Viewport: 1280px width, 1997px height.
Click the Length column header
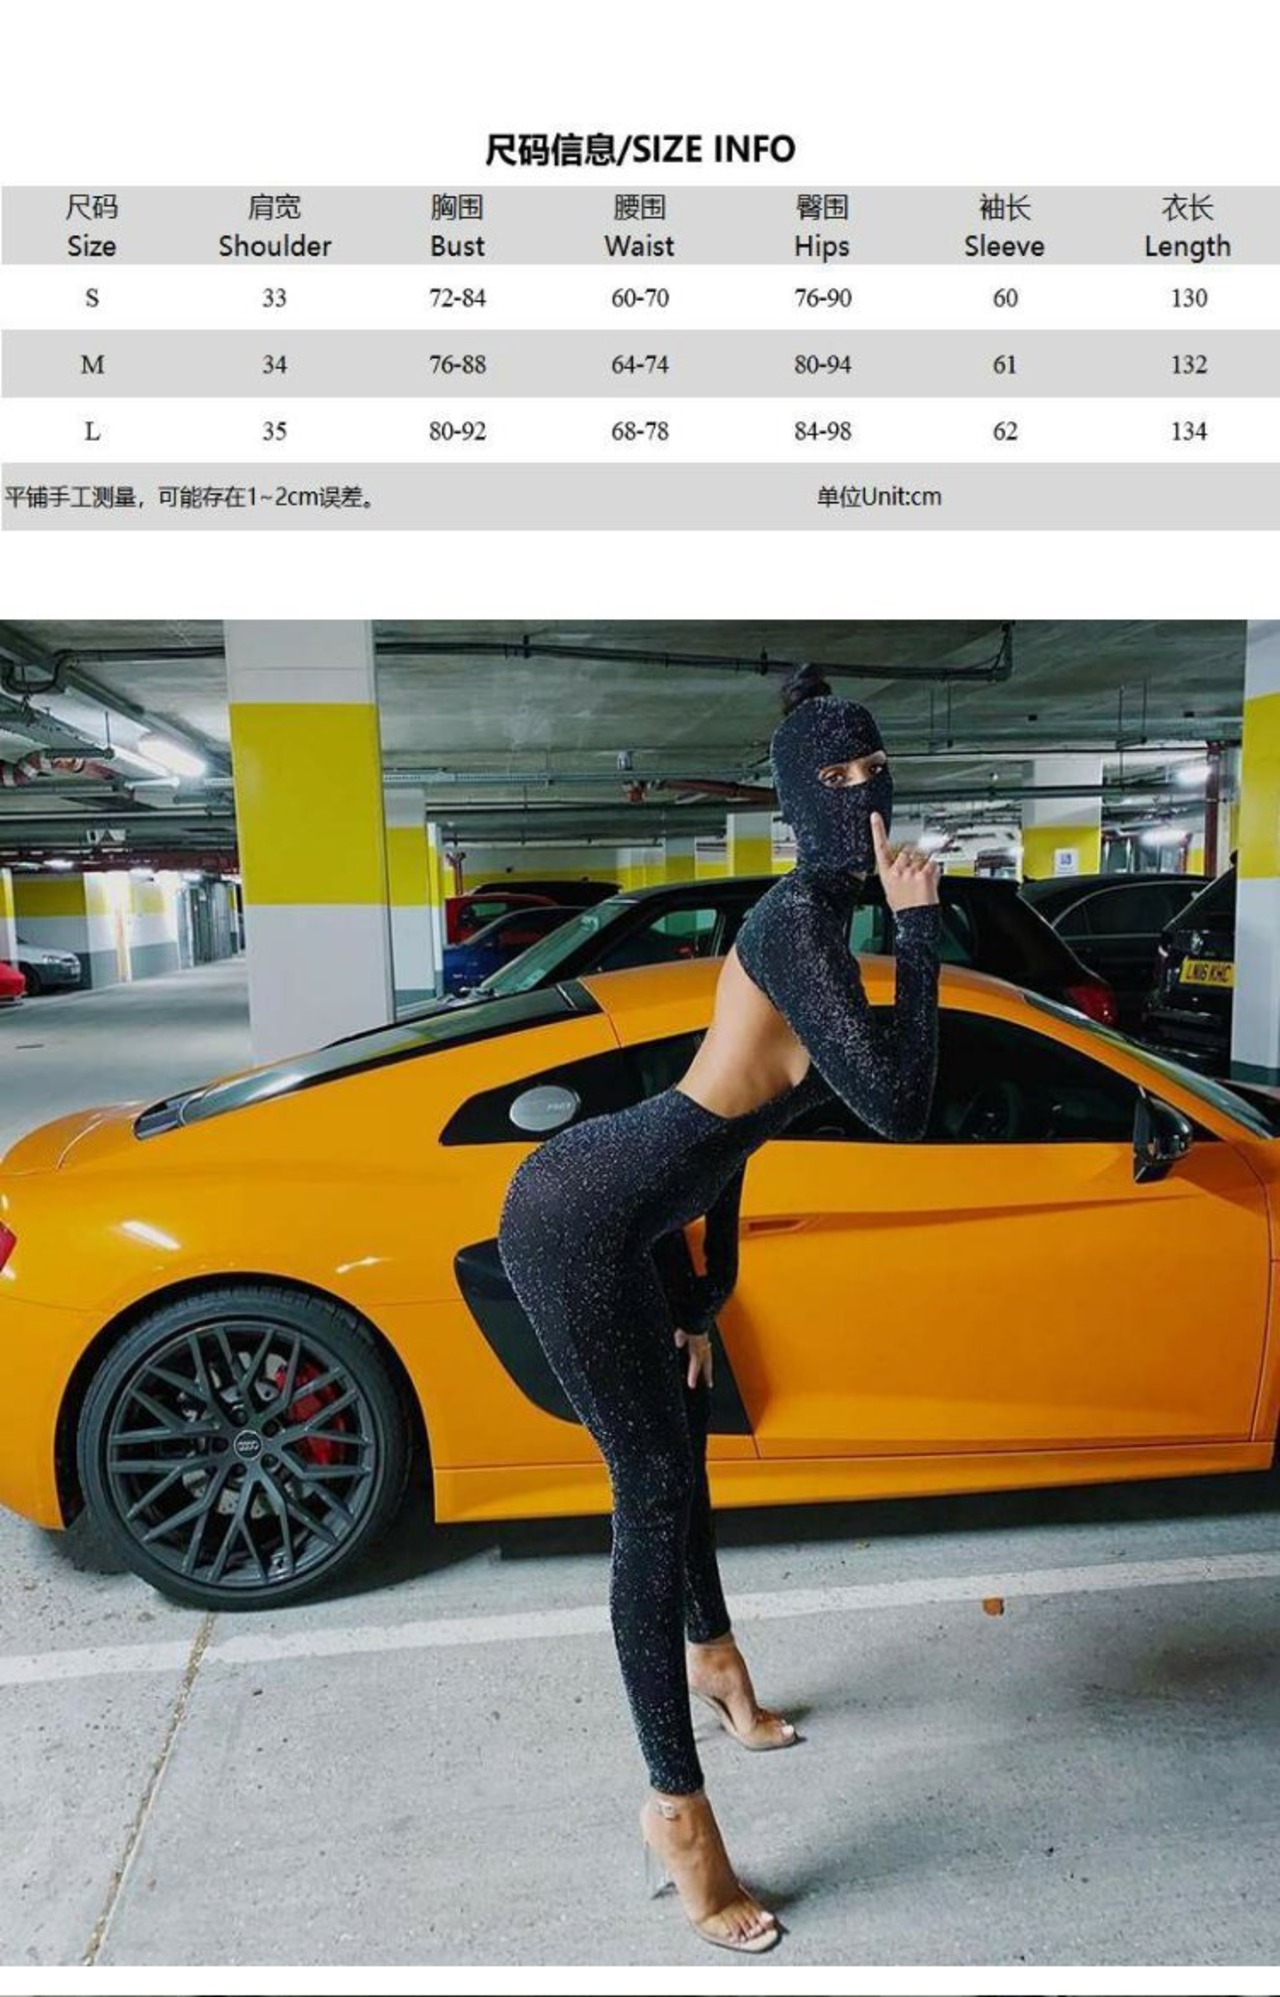pos(1188,226)
